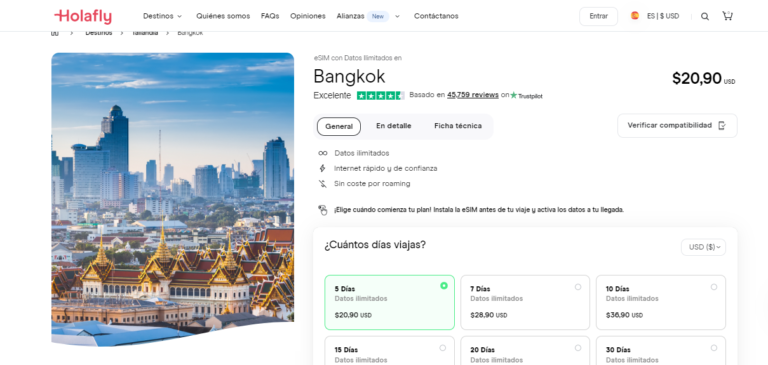This screenshot has width=768, height=365.
Task: Open the shopping cart icon
Action: pyautogui.click(x=727, y=16)
